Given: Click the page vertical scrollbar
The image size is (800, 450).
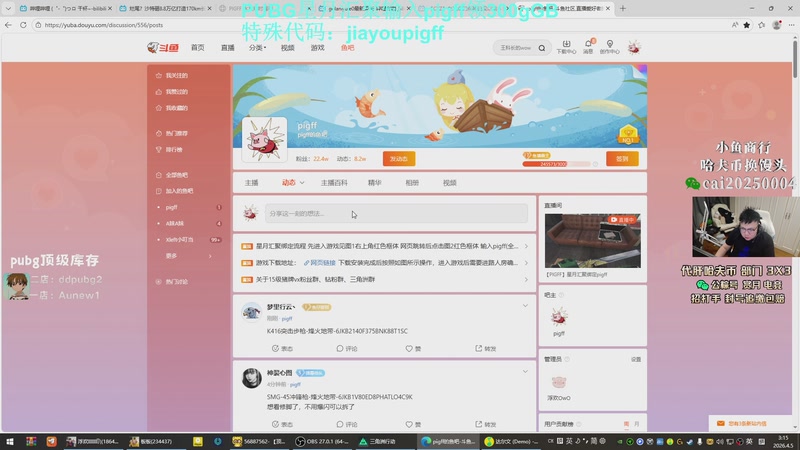Looking at the screenshot, I should [795, 59].
